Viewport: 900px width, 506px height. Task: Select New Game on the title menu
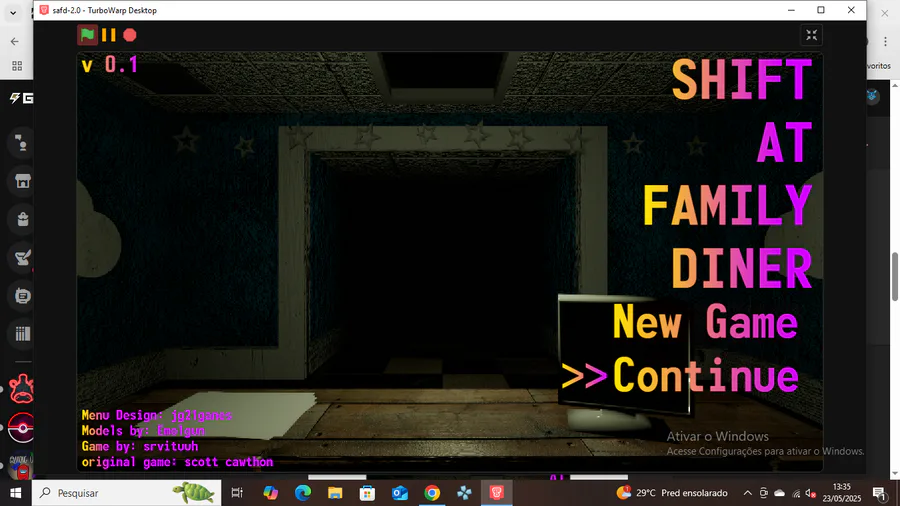pos(705,322)
